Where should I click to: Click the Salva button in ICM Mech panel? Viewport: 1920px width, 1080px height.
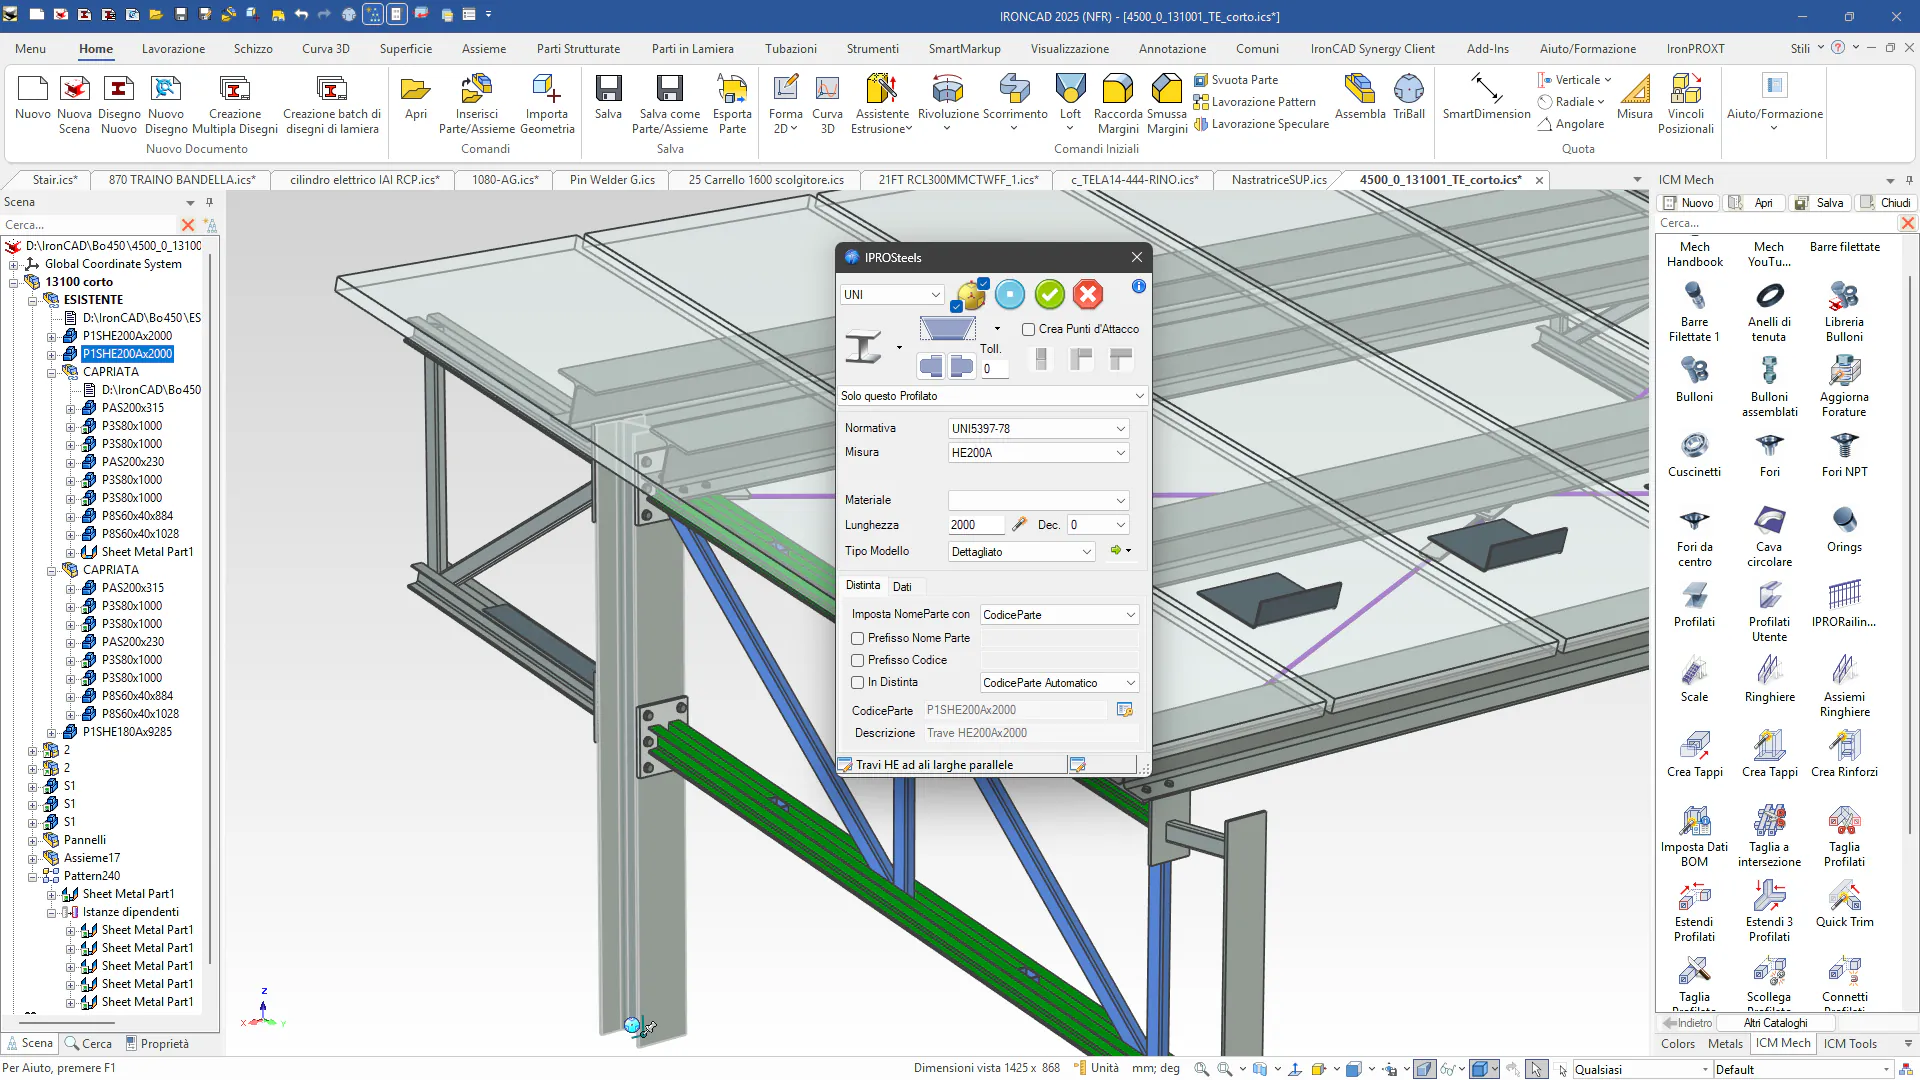[1820, 203]
